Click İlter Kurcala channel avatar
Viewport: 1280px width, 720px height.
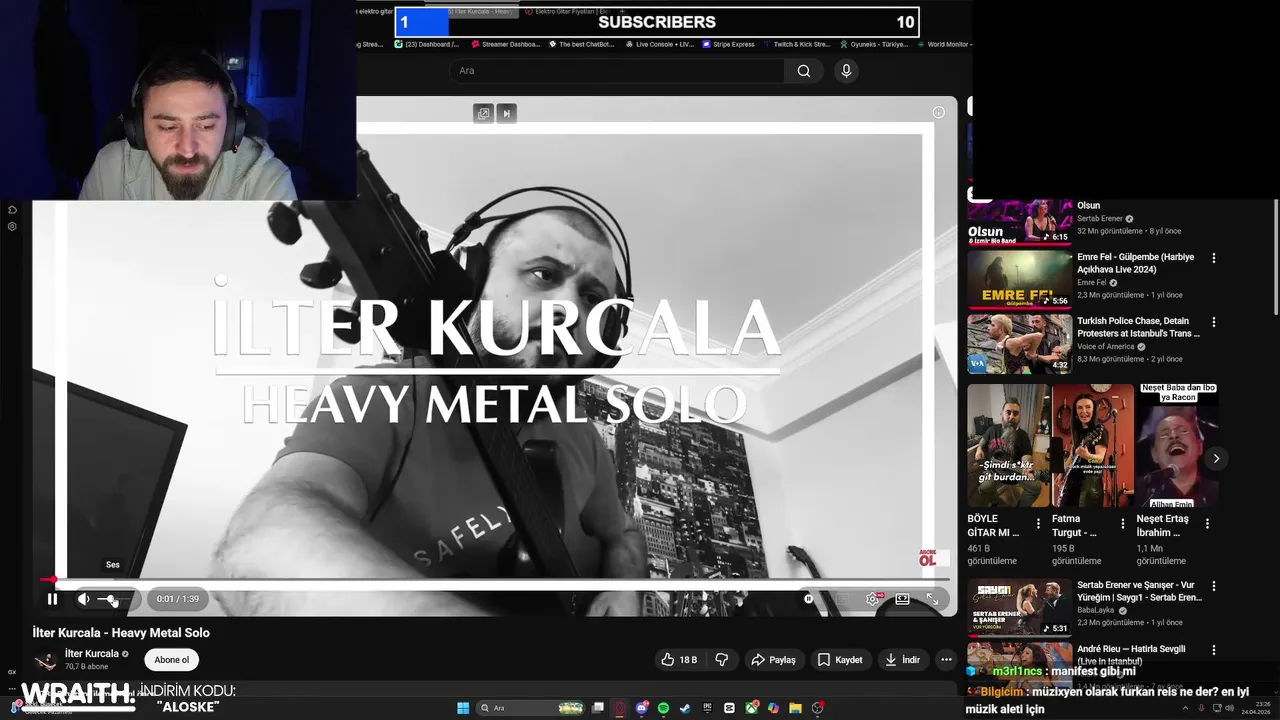45,661
